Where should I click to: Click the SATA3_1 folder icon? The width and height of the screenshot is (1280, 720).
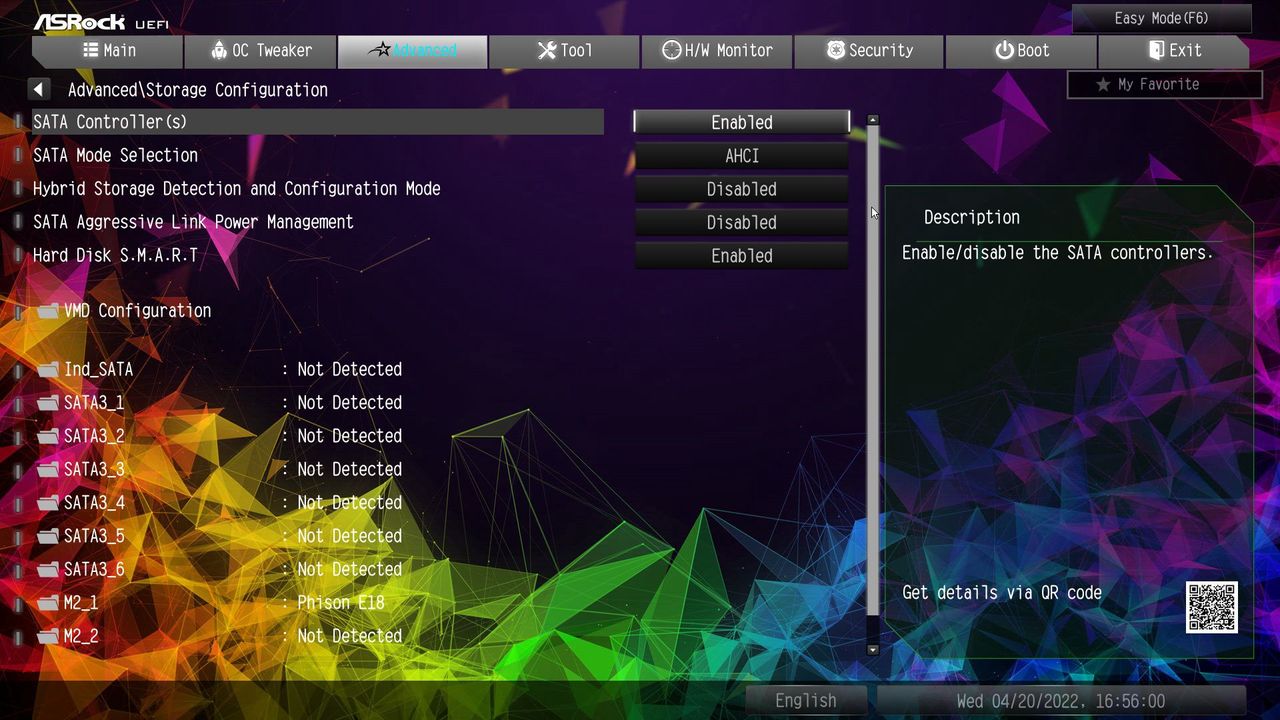click(49, 403)
